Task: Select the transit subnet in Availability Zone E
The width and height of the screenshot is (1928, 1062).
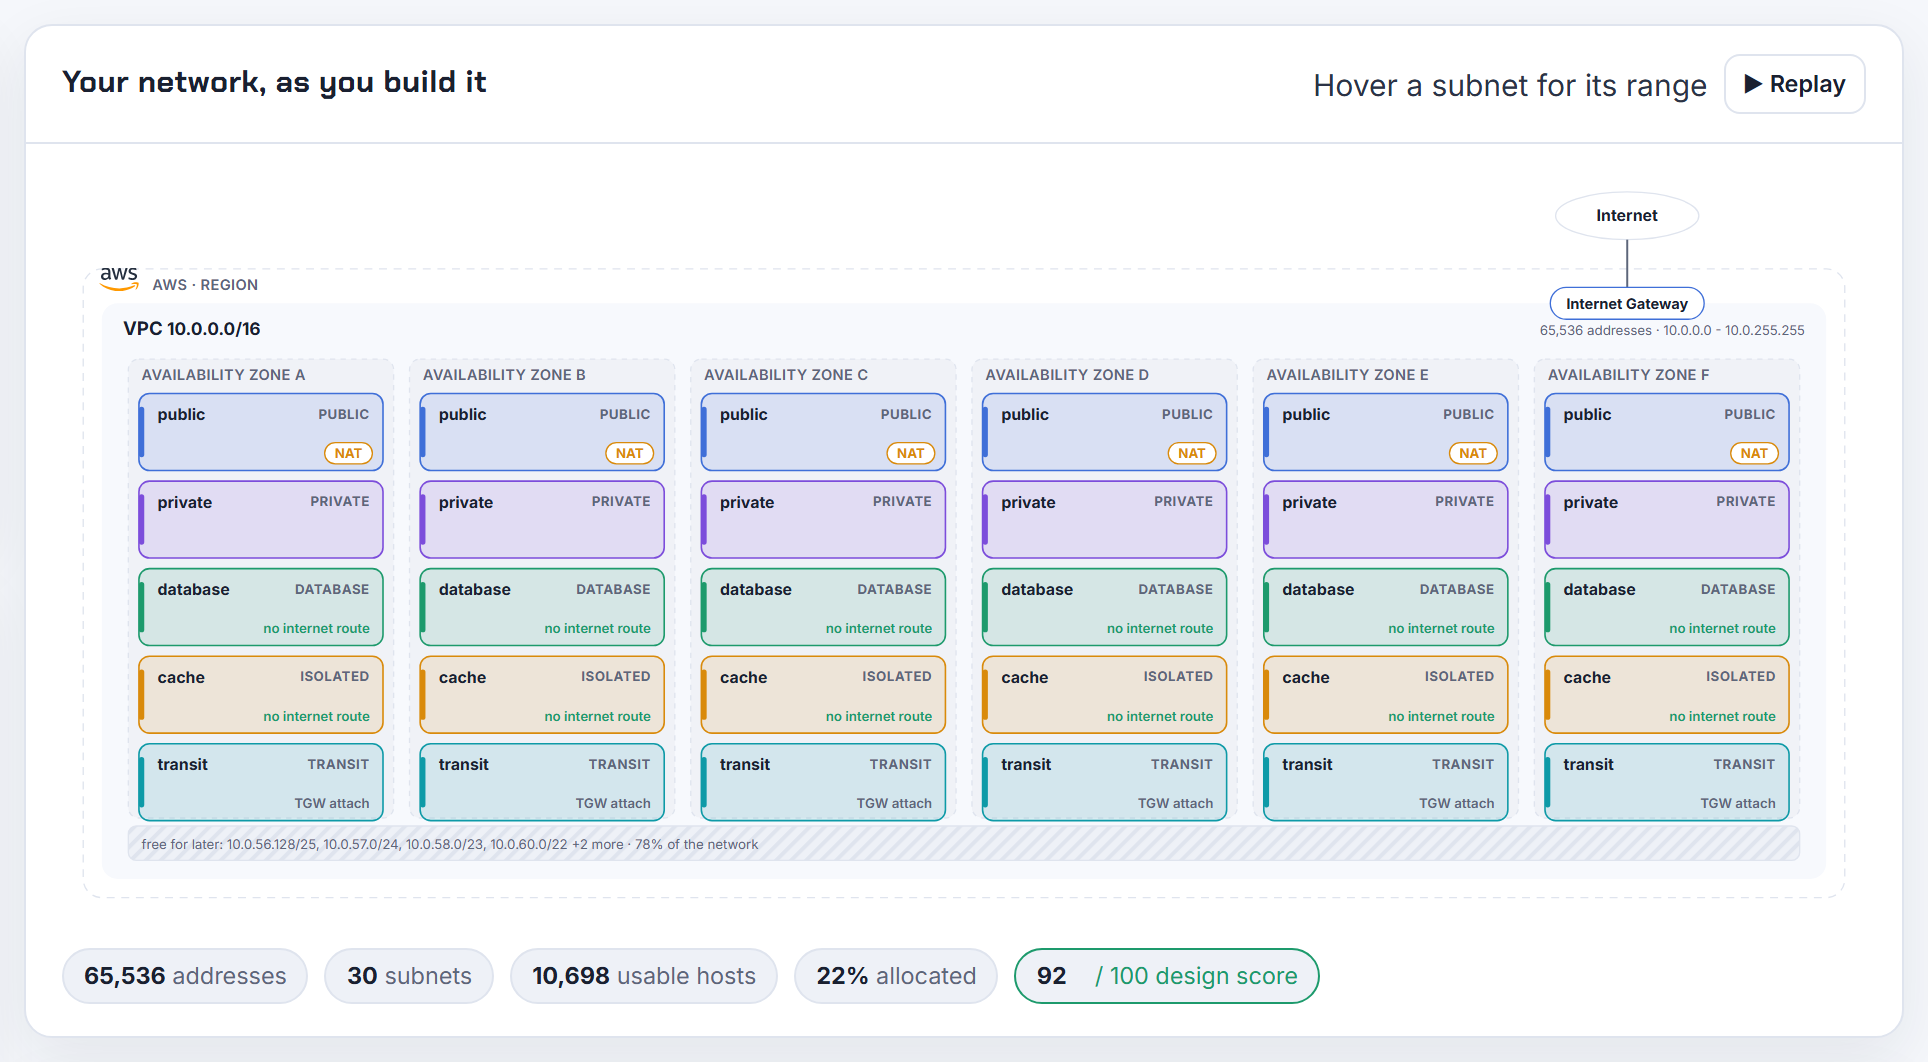Action: coord(1385,782)
